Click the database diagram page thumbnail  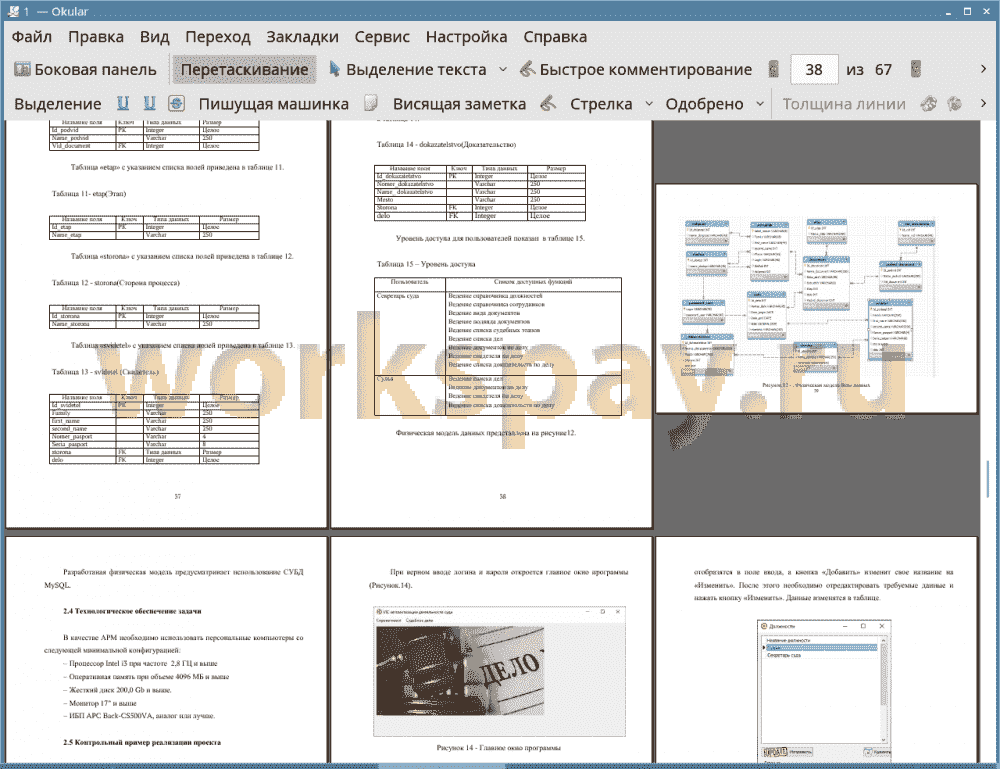816,298
